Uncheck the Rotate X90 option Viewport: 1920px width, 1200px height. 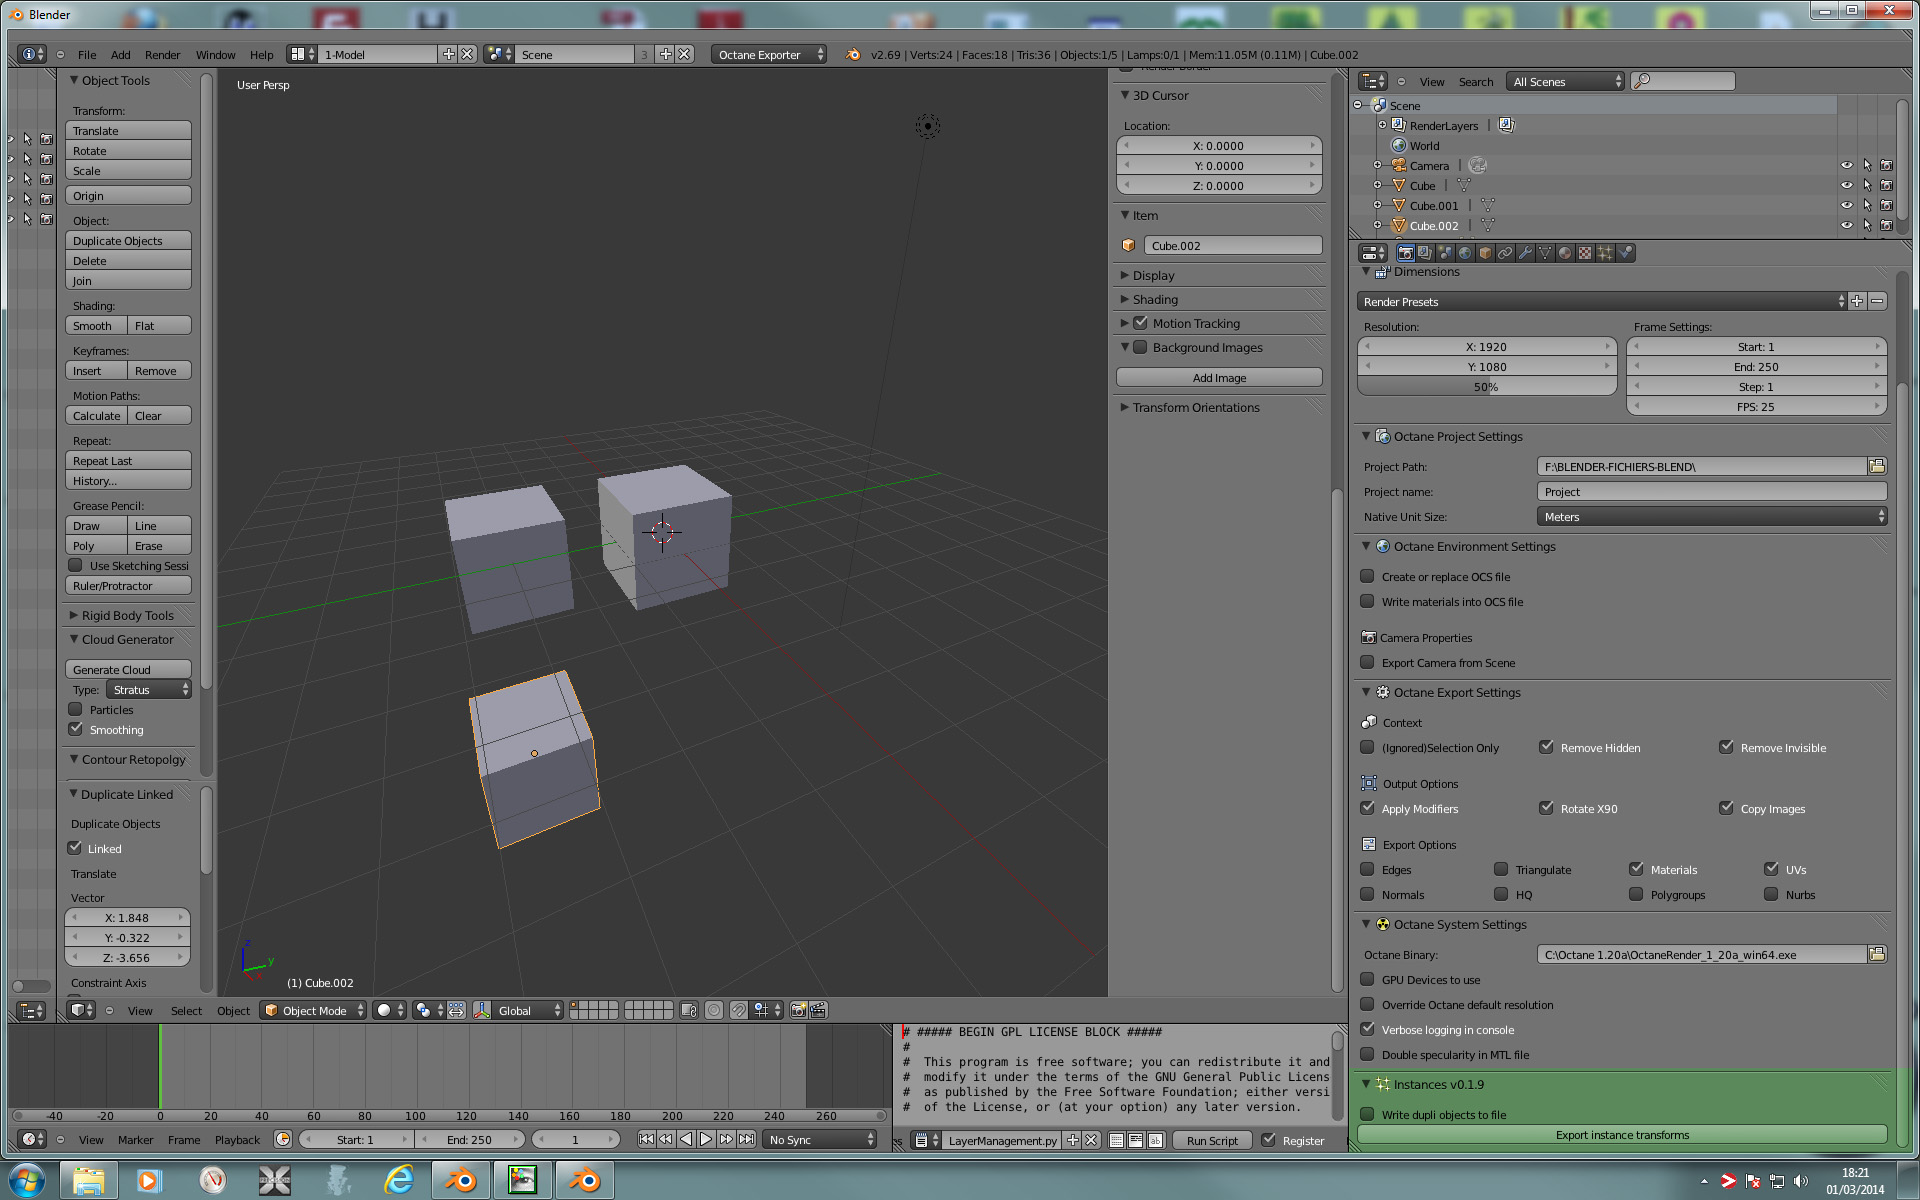(x=1546, y=808)
